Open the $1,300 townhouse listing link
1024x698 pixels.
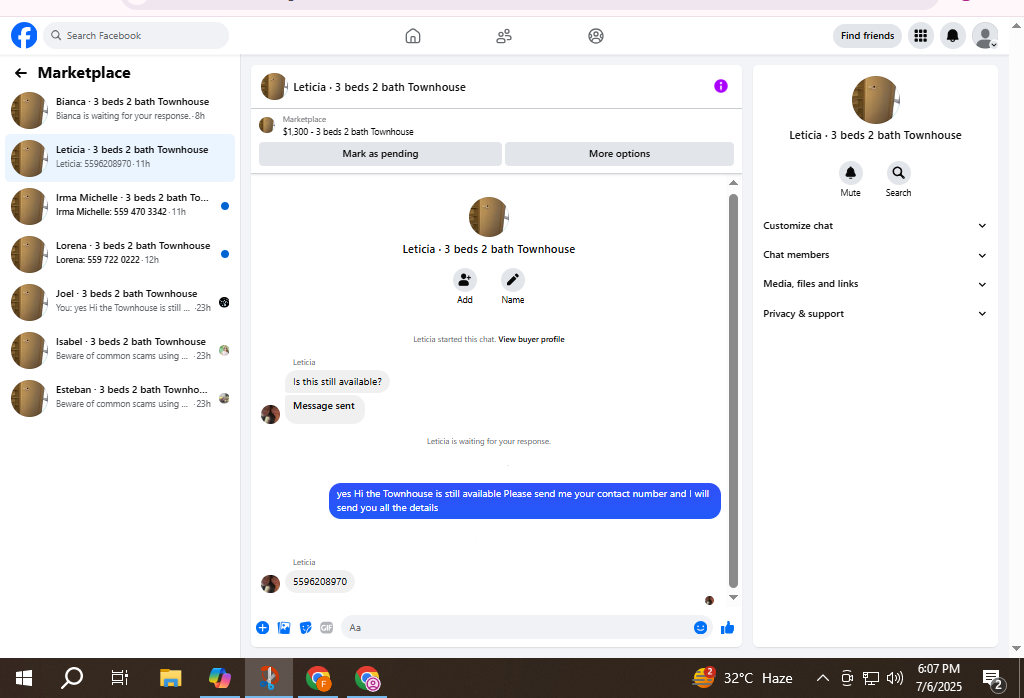[348, 132]
